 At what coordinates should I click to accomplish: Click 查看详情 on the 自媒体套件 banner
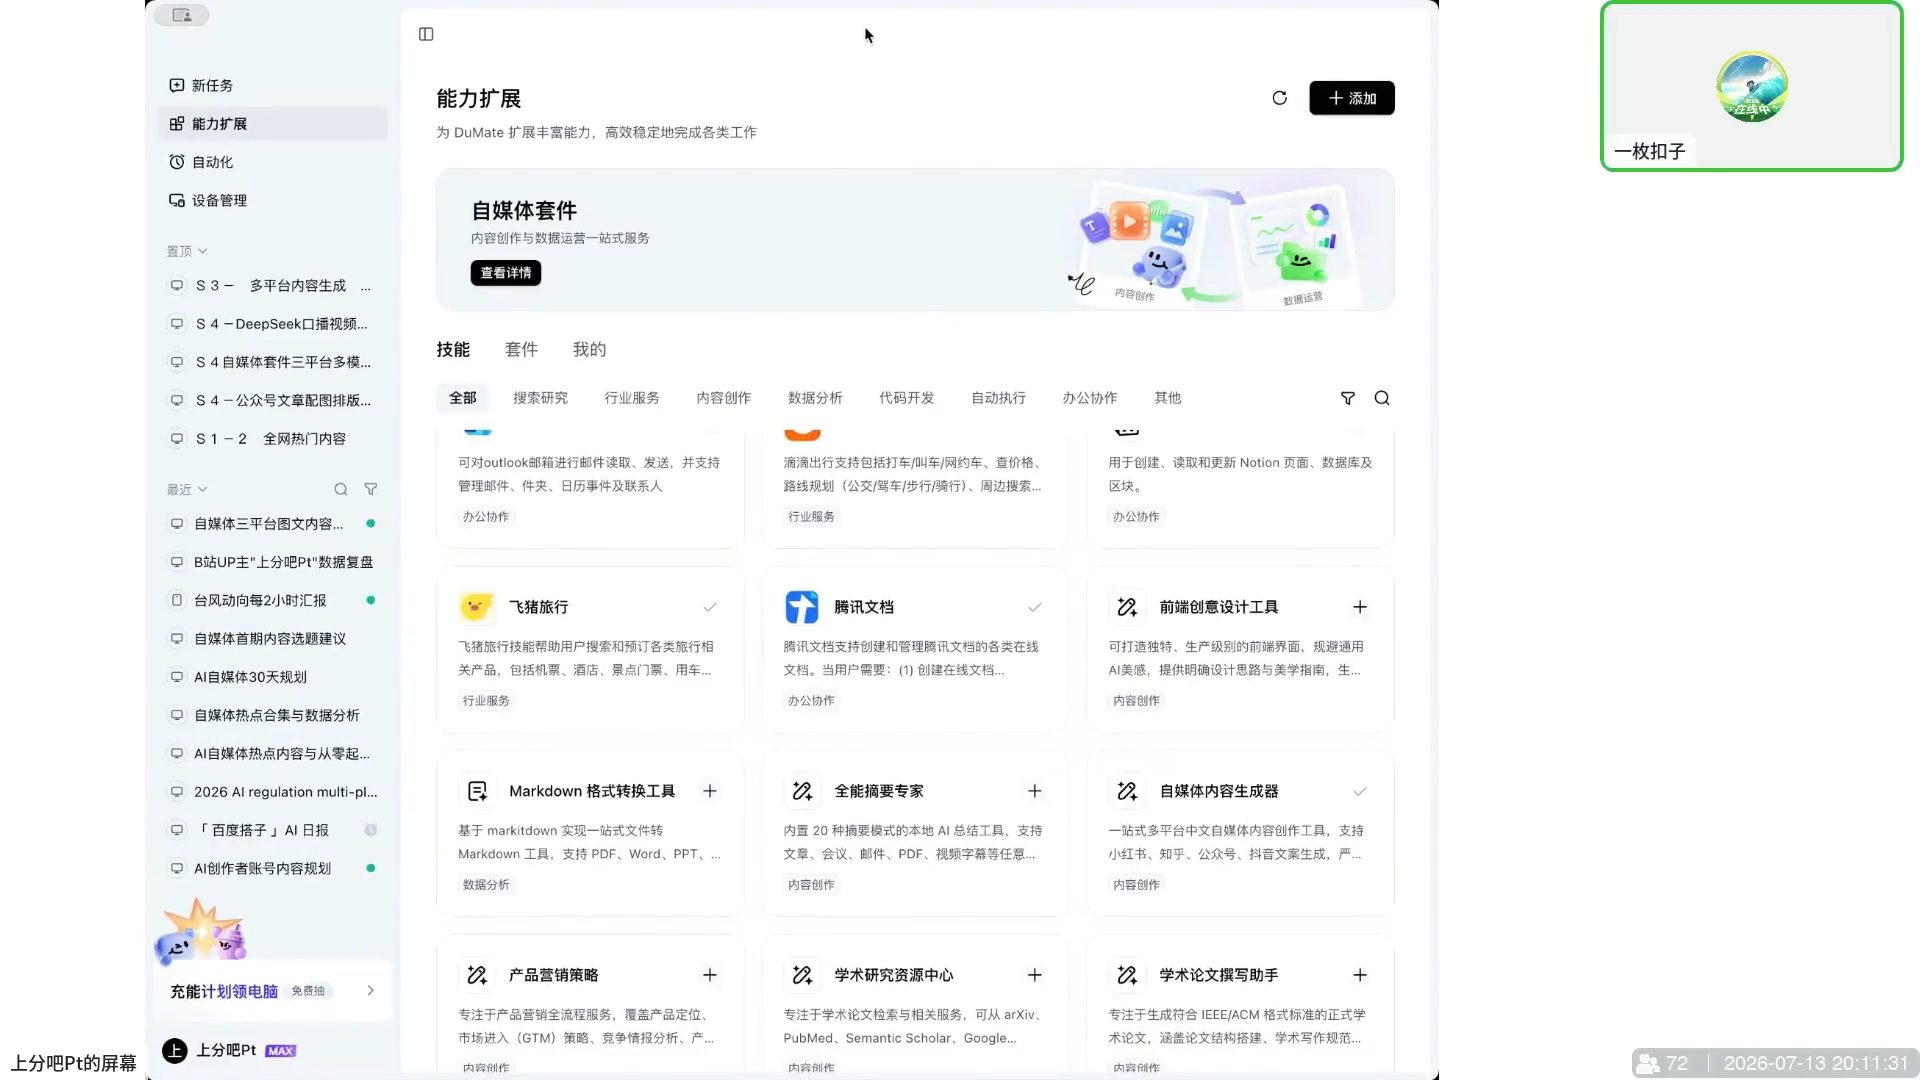(506, 273)
